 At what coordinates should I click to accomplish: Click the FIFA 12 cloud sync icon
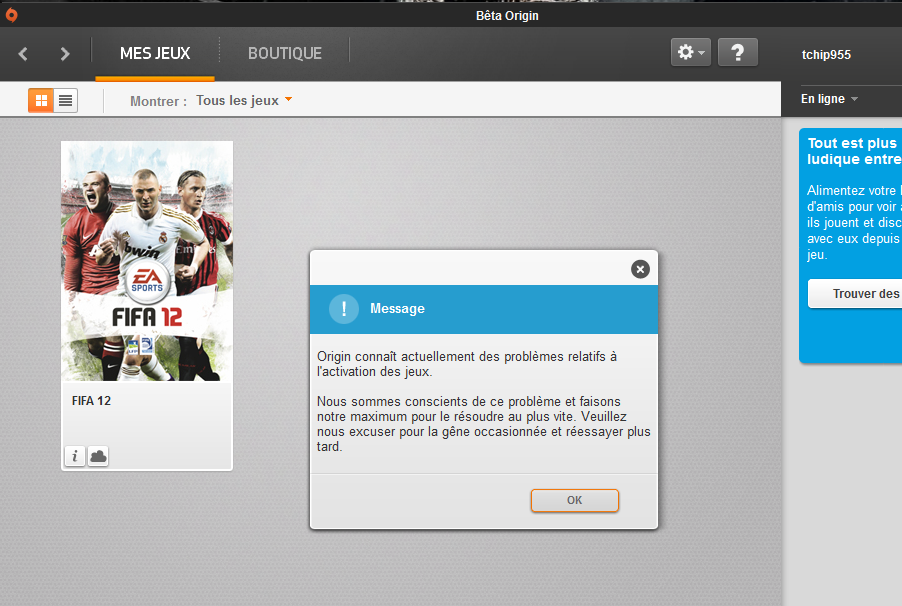pyautogui.click(x=98, y=456)
